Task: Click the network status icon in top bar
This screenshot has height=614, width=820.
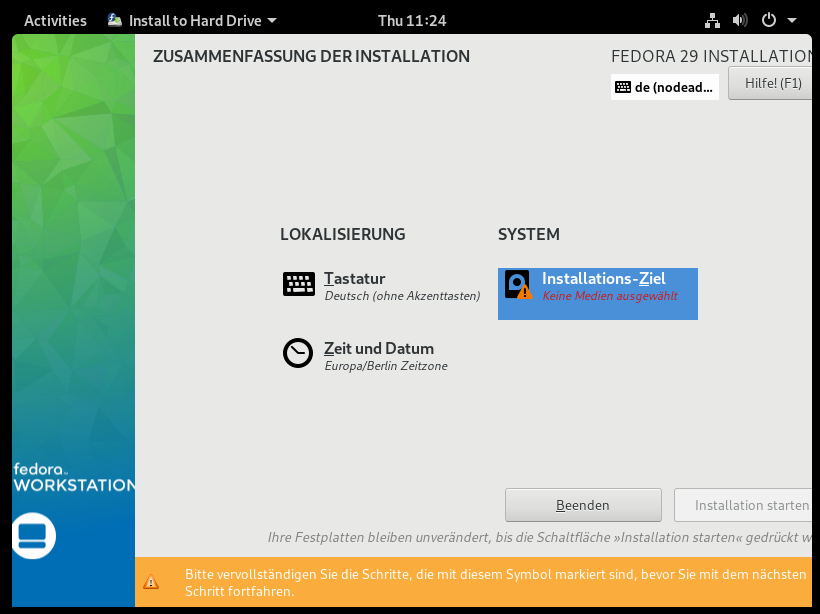Action: (x=712, y=20)
